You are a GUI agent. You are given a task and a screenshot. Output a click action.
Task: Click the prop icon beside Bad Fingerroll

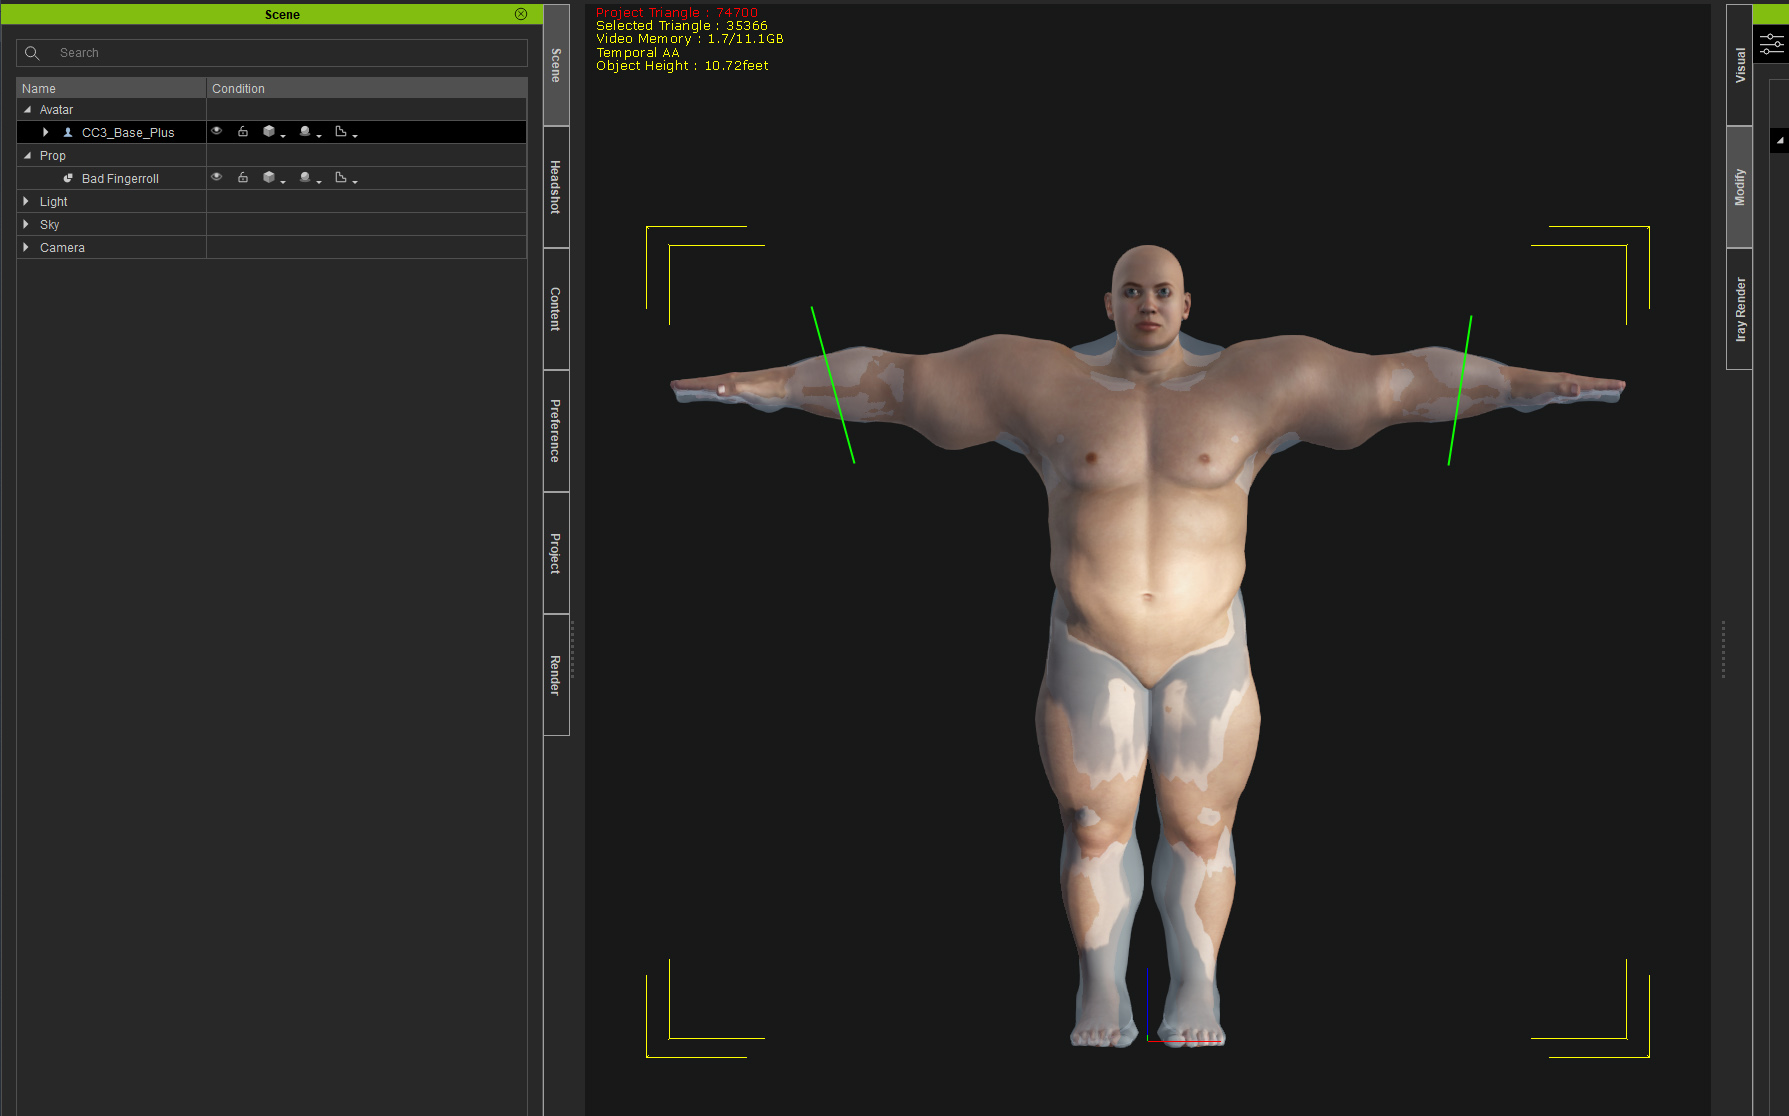point(68,178)
